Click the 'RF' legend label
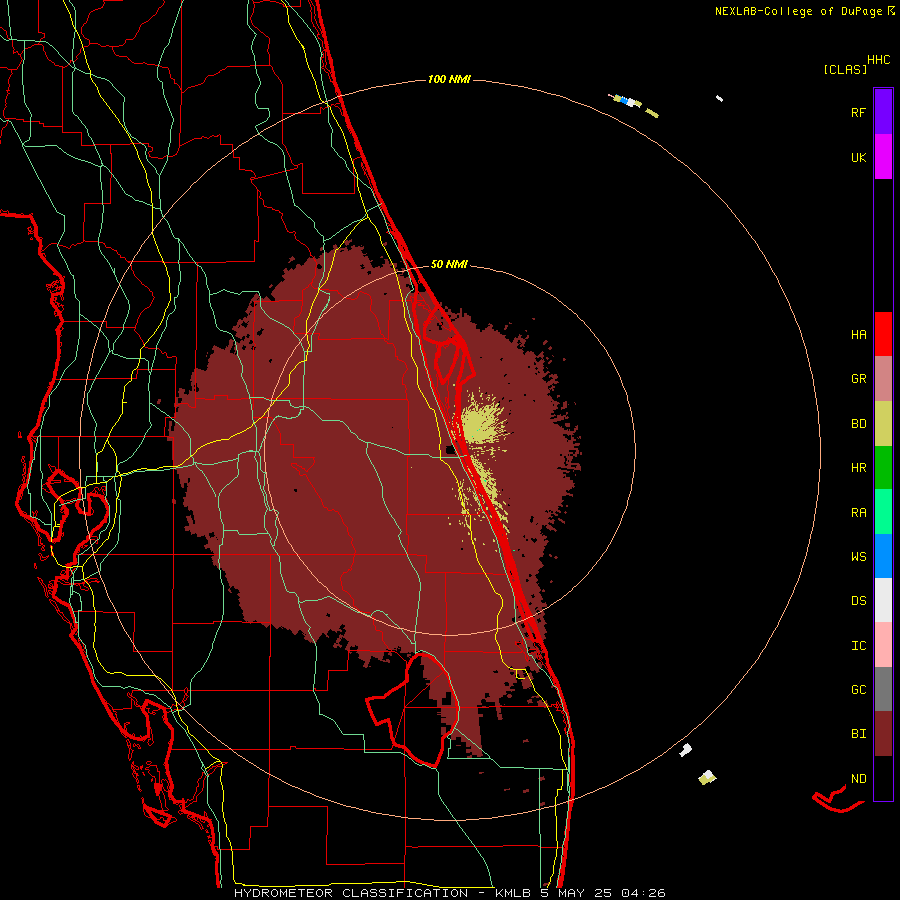900x900 pixels. pyautogui.click(x=858, y=112)
